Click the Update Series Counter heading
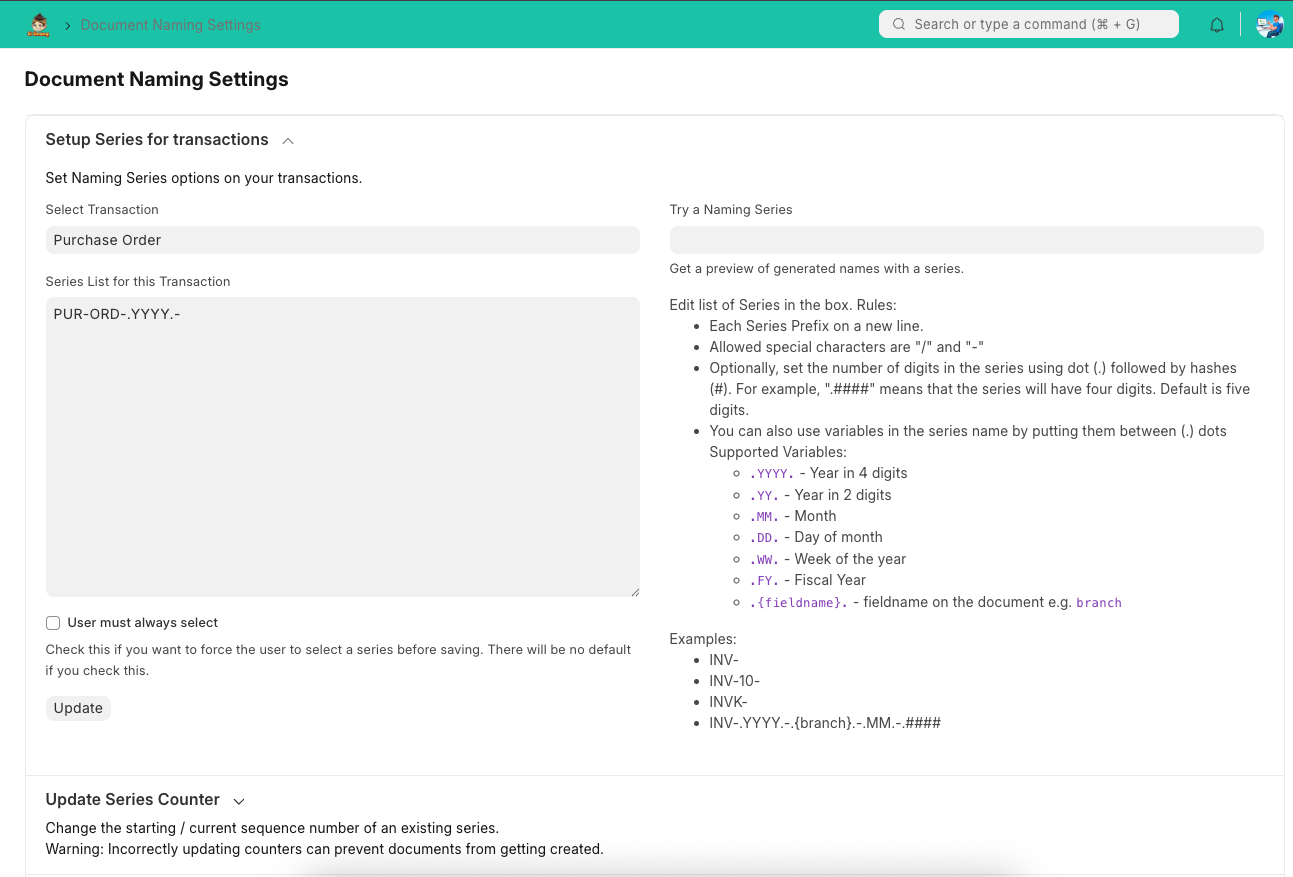This screenshot has width=1293, height=877. [x=132, y=800]
